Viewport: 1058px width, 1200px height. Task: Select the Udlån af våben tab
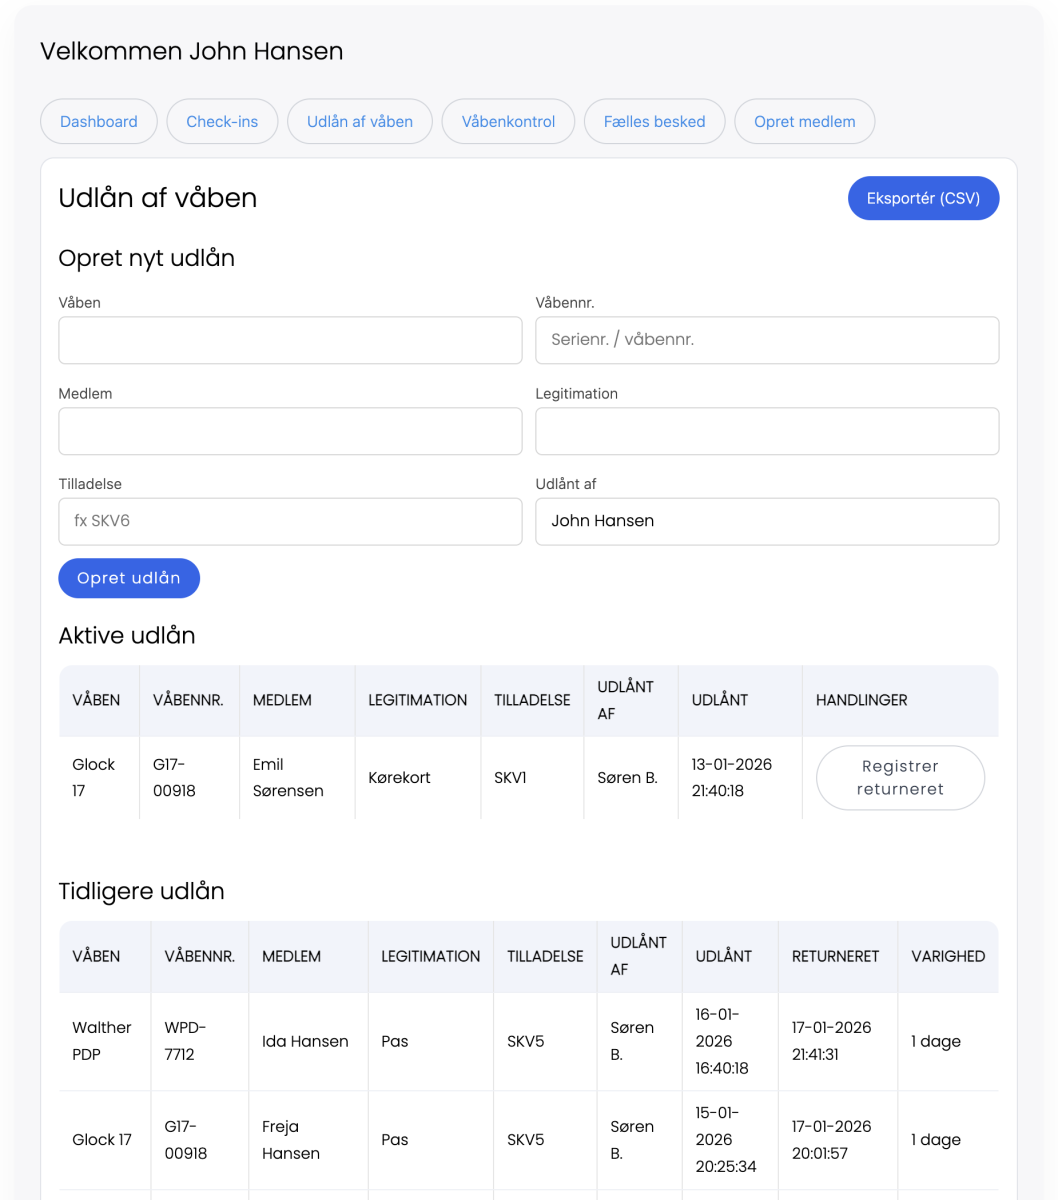(x=360, y=122)
